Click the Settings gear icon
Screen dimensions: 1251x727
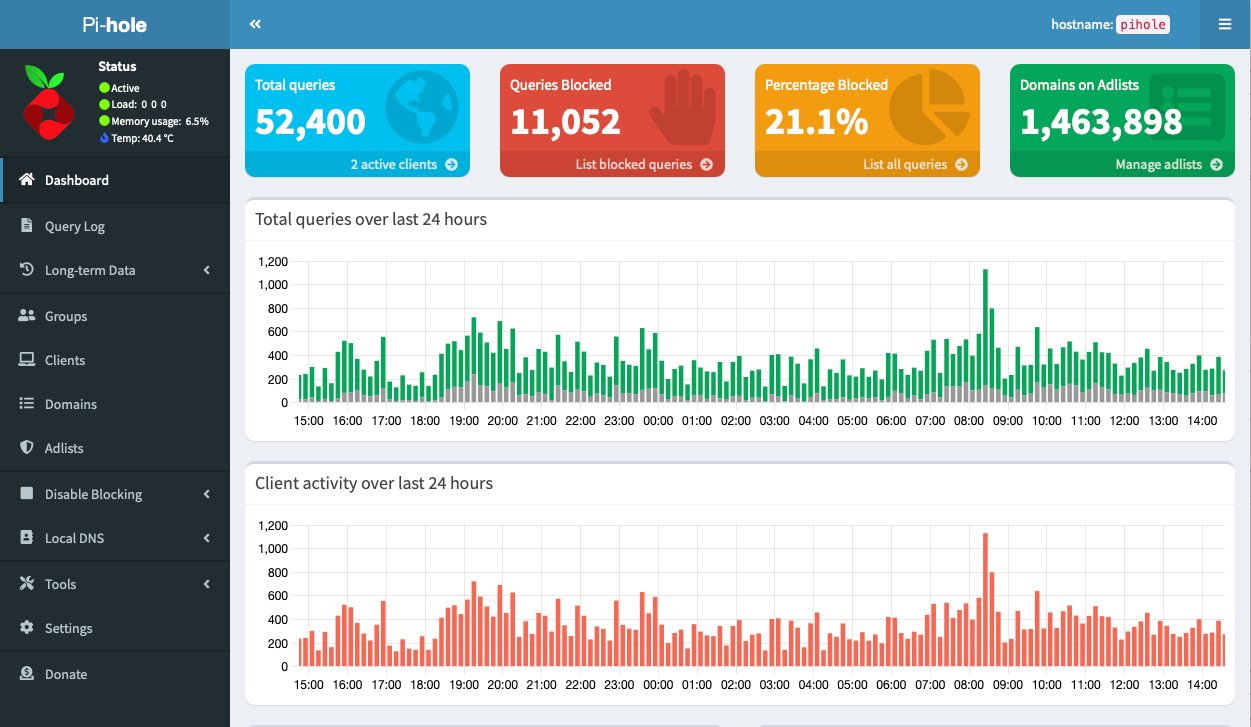(27, 628)
